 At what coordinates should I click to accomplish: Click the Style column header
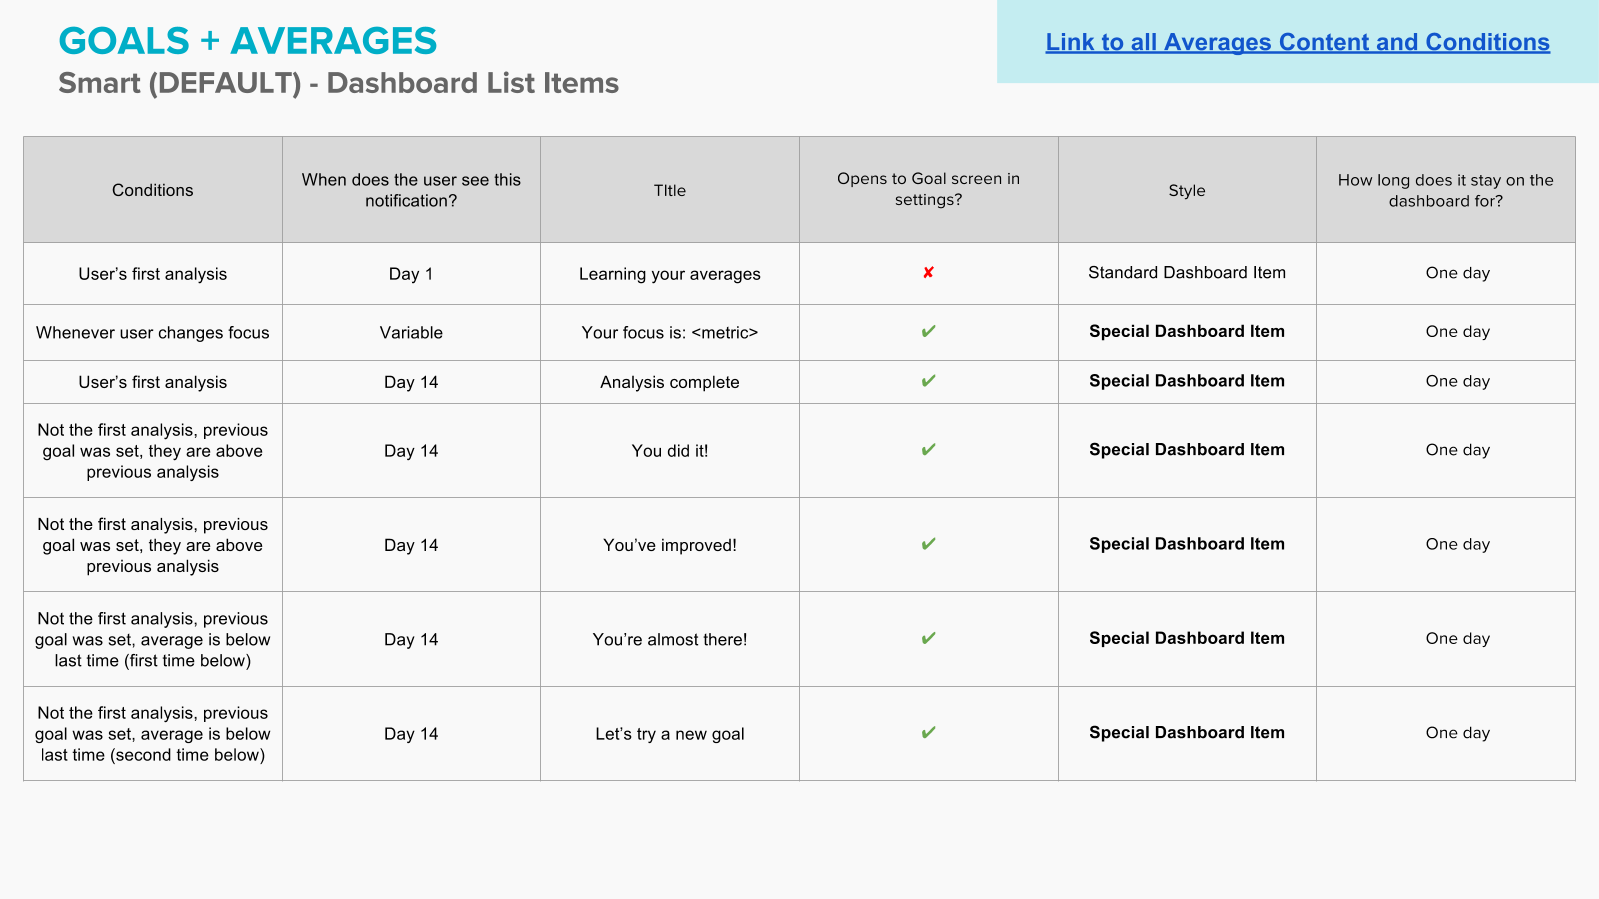1187,190
